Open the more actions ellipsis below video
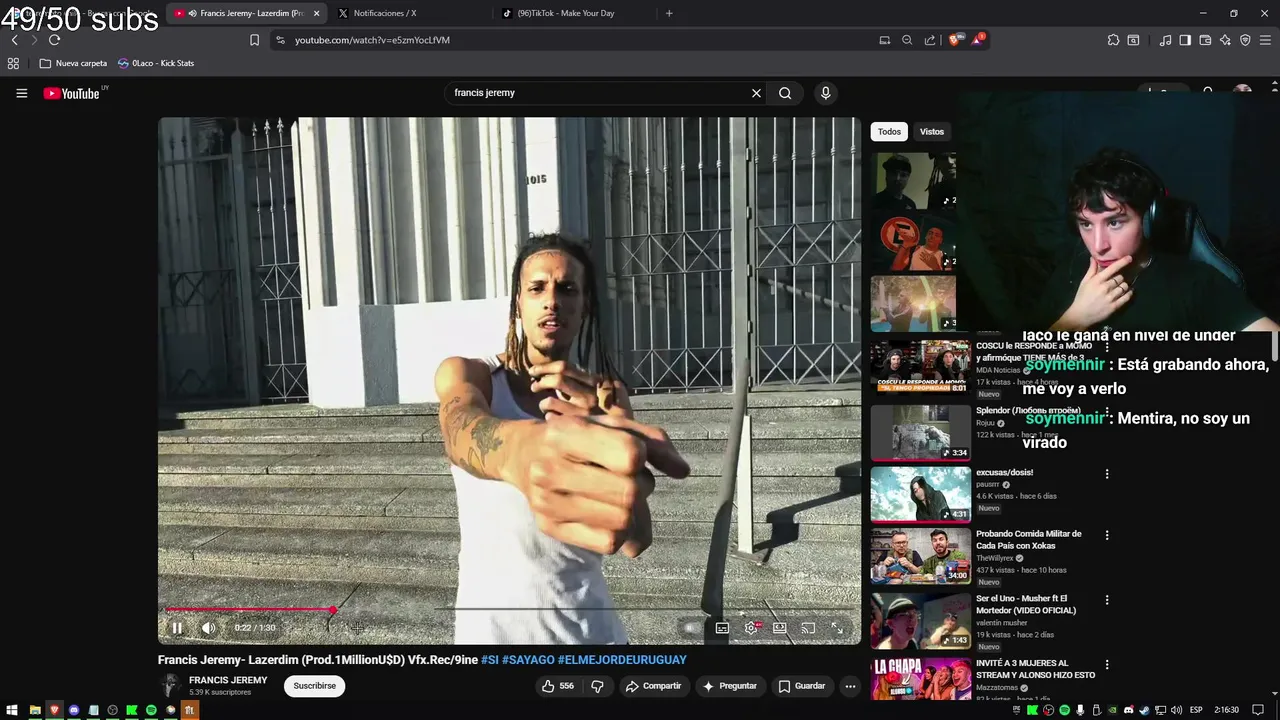The image size is (1280, 720). click(x=850, y=686)
